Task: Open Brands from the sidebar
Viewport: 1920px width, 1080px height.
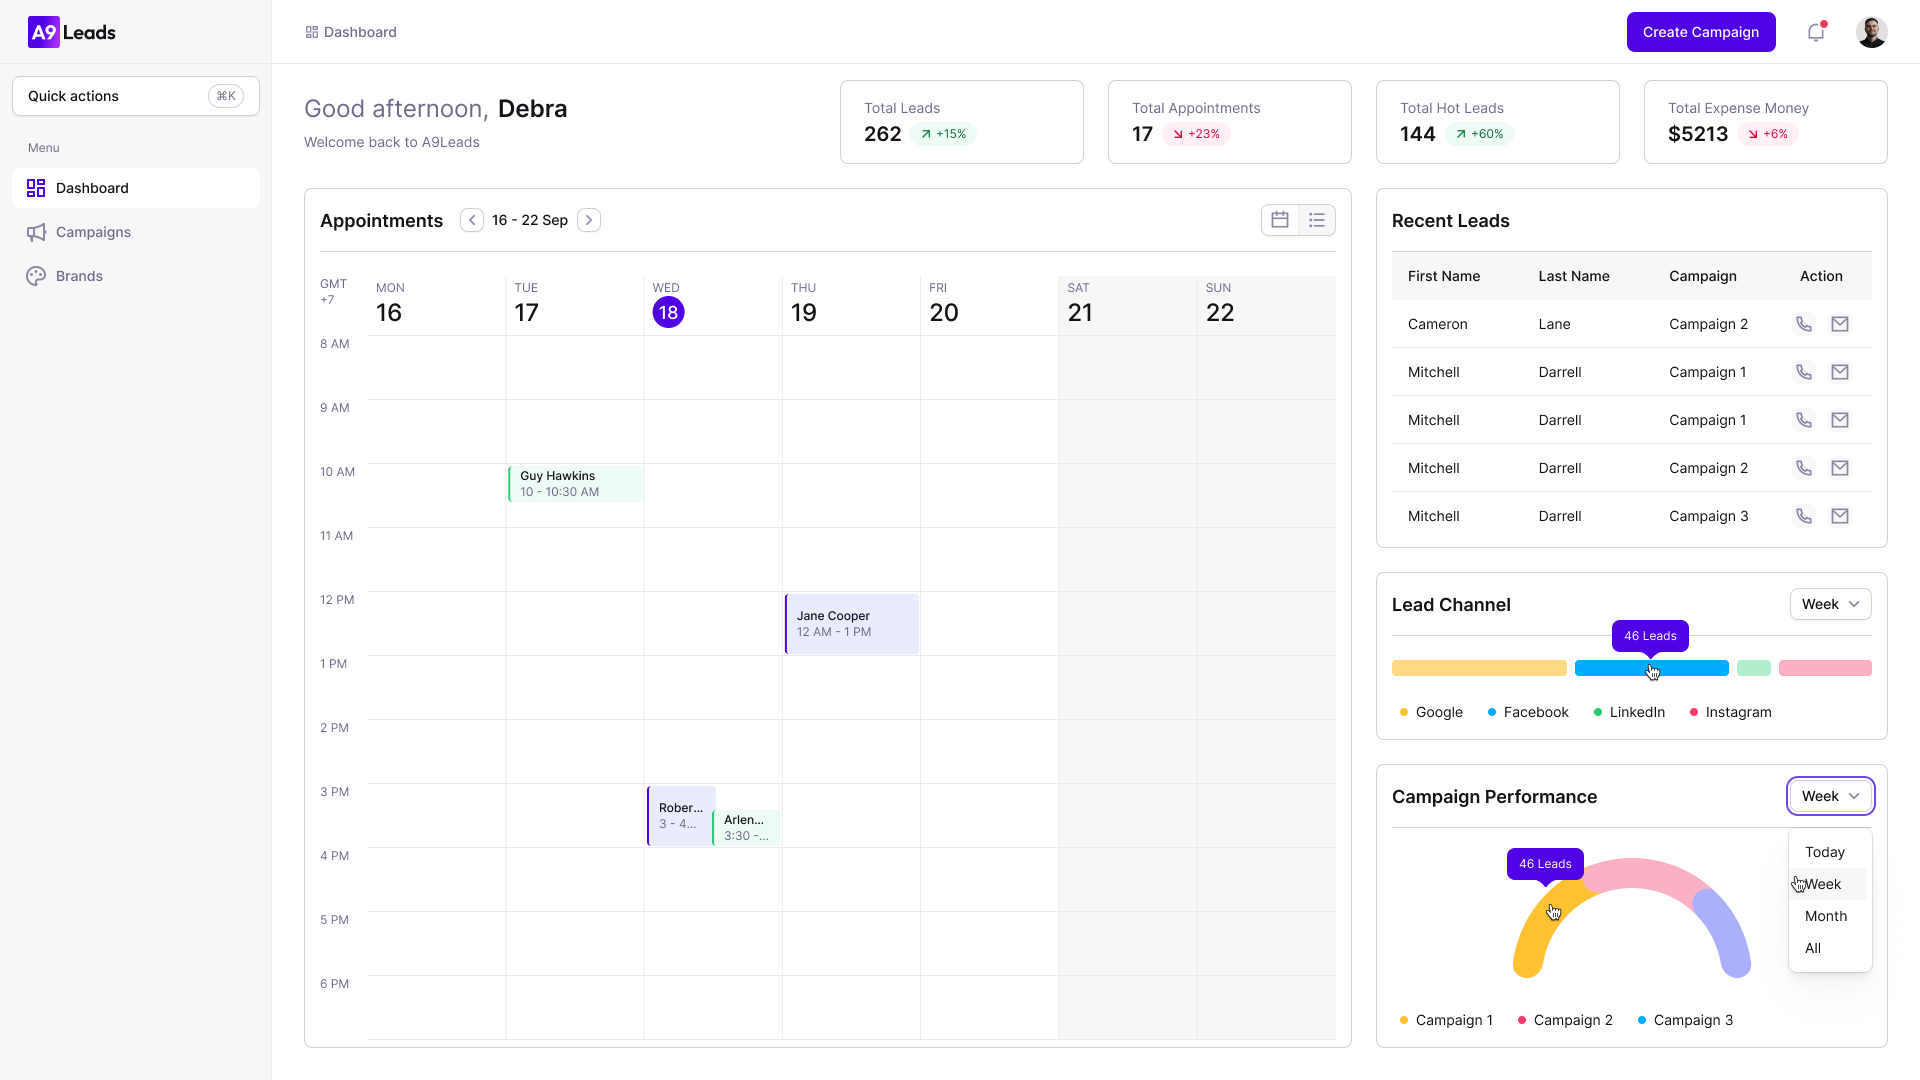Action: (79, 276)
